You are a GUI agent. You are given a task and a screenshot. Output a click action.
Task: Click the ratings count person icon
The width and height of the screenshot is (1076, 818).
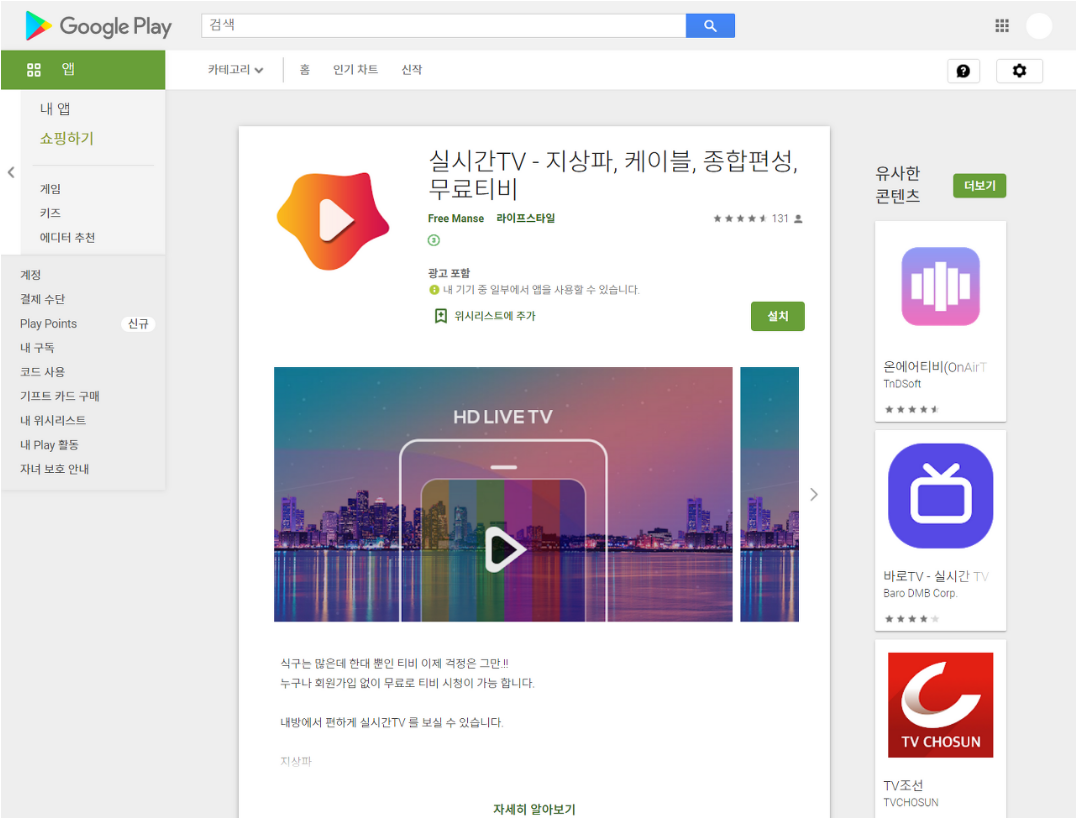(x=798, y=219)
